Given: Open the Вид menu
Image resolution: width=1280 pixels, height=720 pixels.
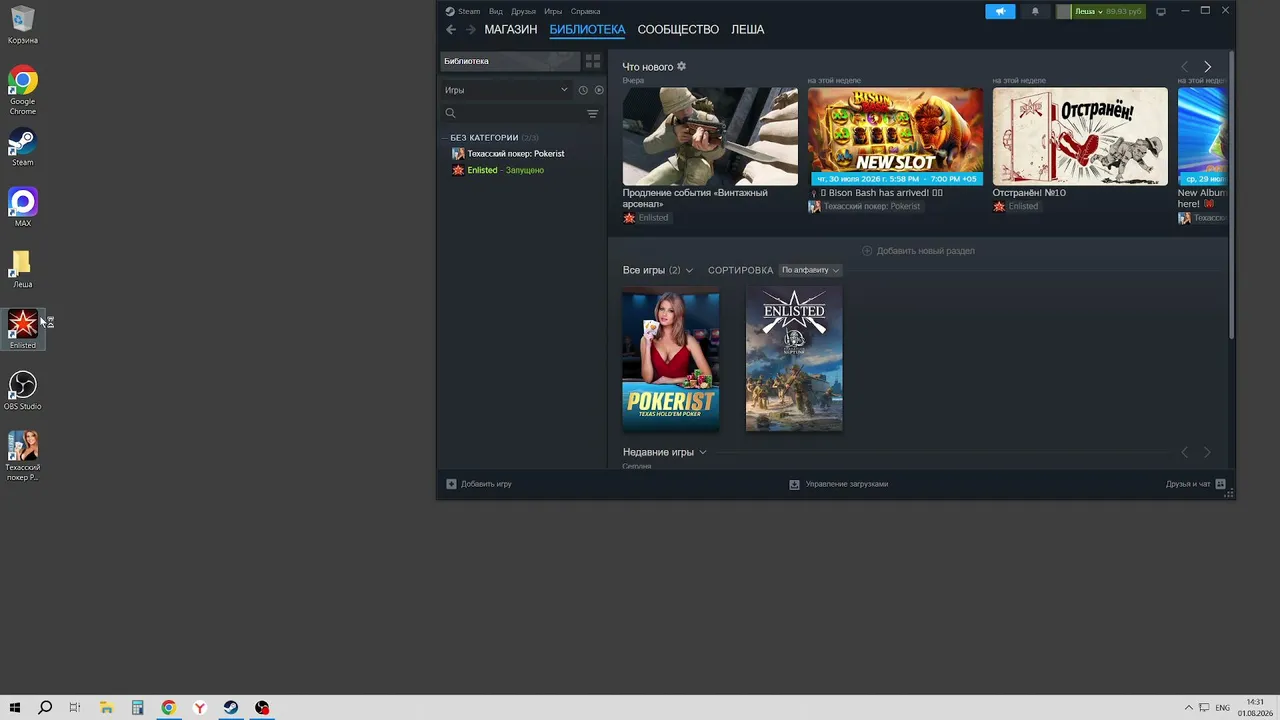Looking at the screenshot, I should tap(496, 12).
